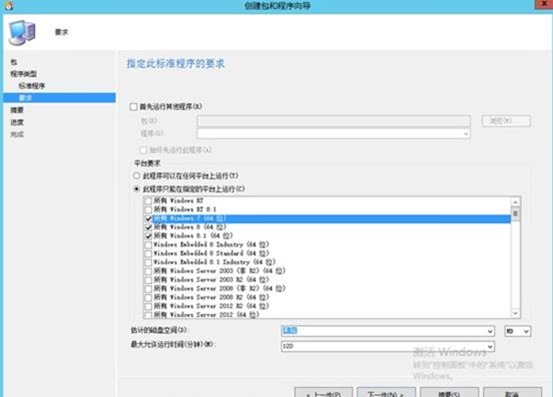Go to the 标准程序 step in sidebar
Screen dimensions: 553x397
32,86
